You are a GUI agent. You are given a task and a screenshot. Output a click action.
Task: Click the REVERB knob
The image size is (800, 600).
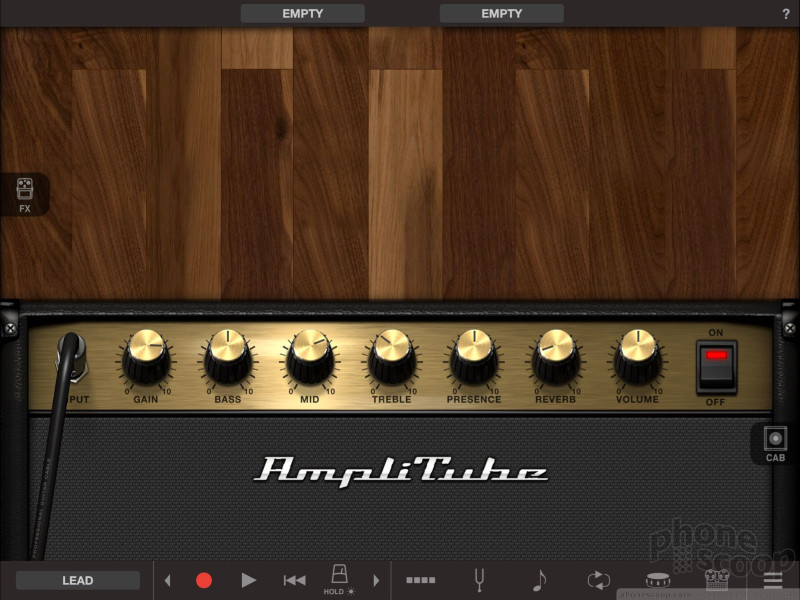click(556, 357)
